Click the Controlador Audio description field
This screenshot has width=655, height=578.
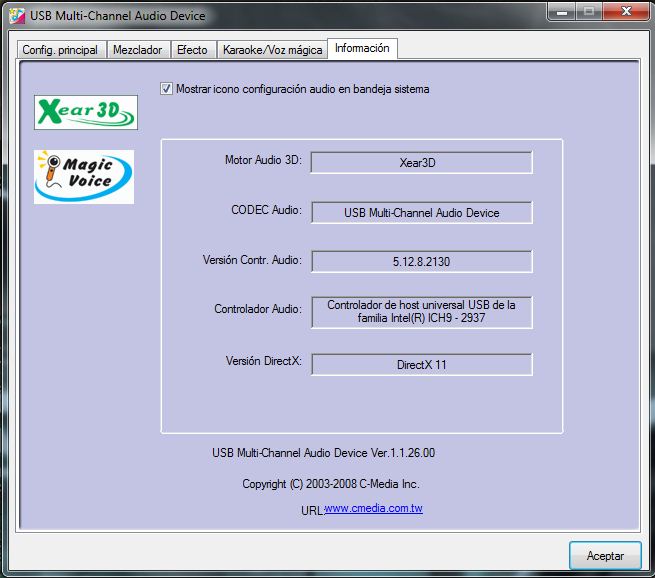(x=421, y=312)
